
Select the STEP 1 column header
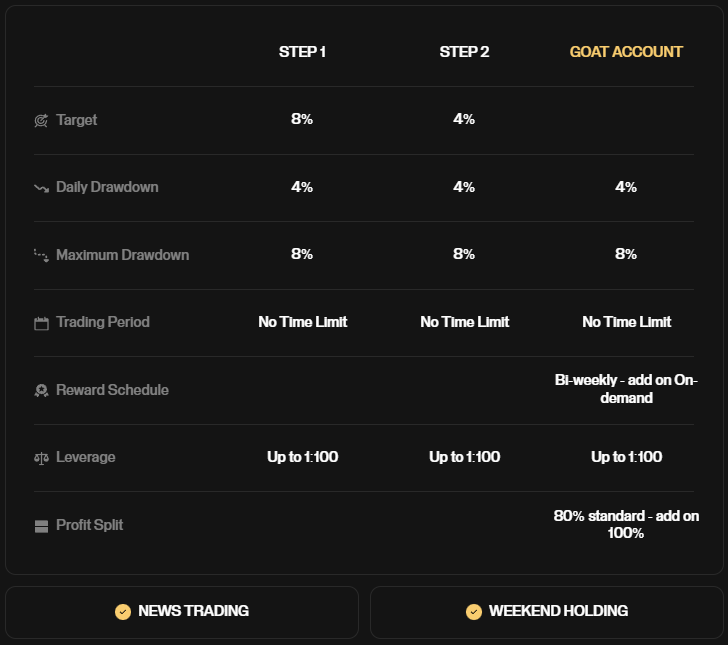tap(302, 52)
